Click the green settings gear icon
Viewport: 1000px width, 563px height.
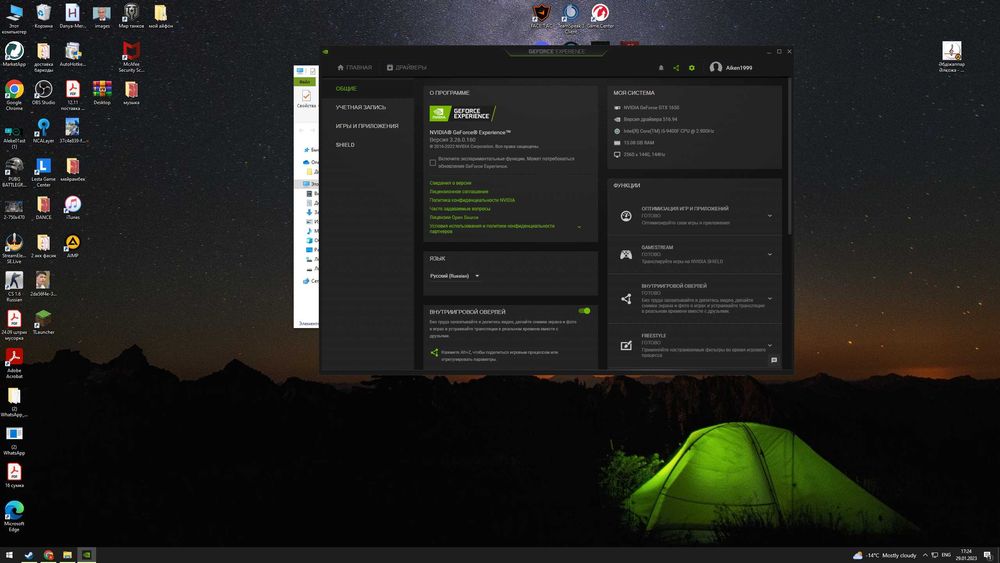pyautogui.click(x=691, y=68)
